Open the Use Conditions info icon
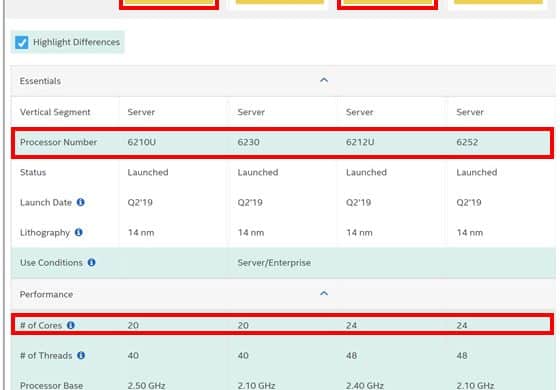This screenshot has width=560, height=390. 91,262
